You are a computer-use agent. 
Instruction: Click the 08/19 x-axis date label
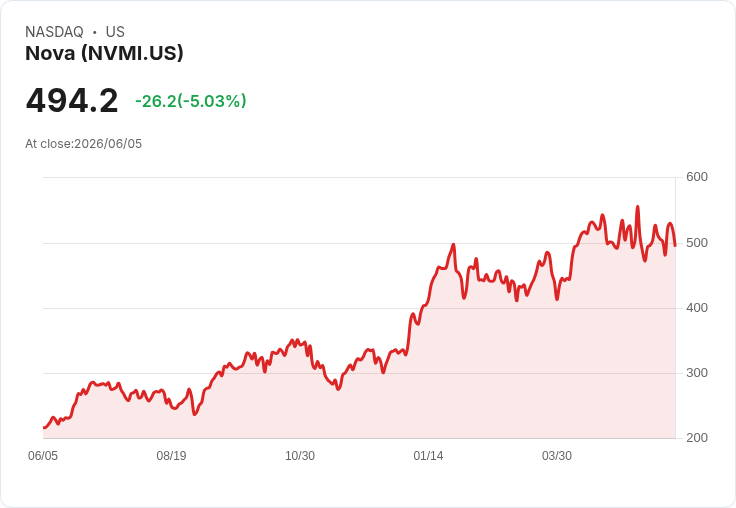pos(171,456)
